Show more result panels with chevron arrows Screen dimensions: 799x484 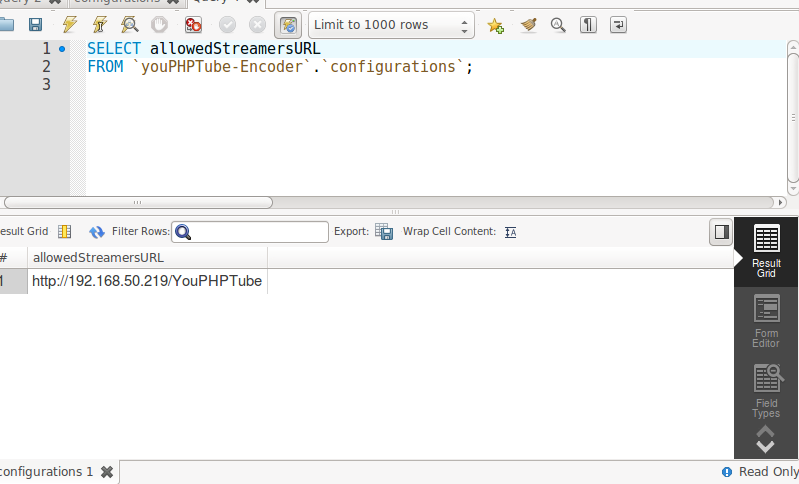click(765, 439)
